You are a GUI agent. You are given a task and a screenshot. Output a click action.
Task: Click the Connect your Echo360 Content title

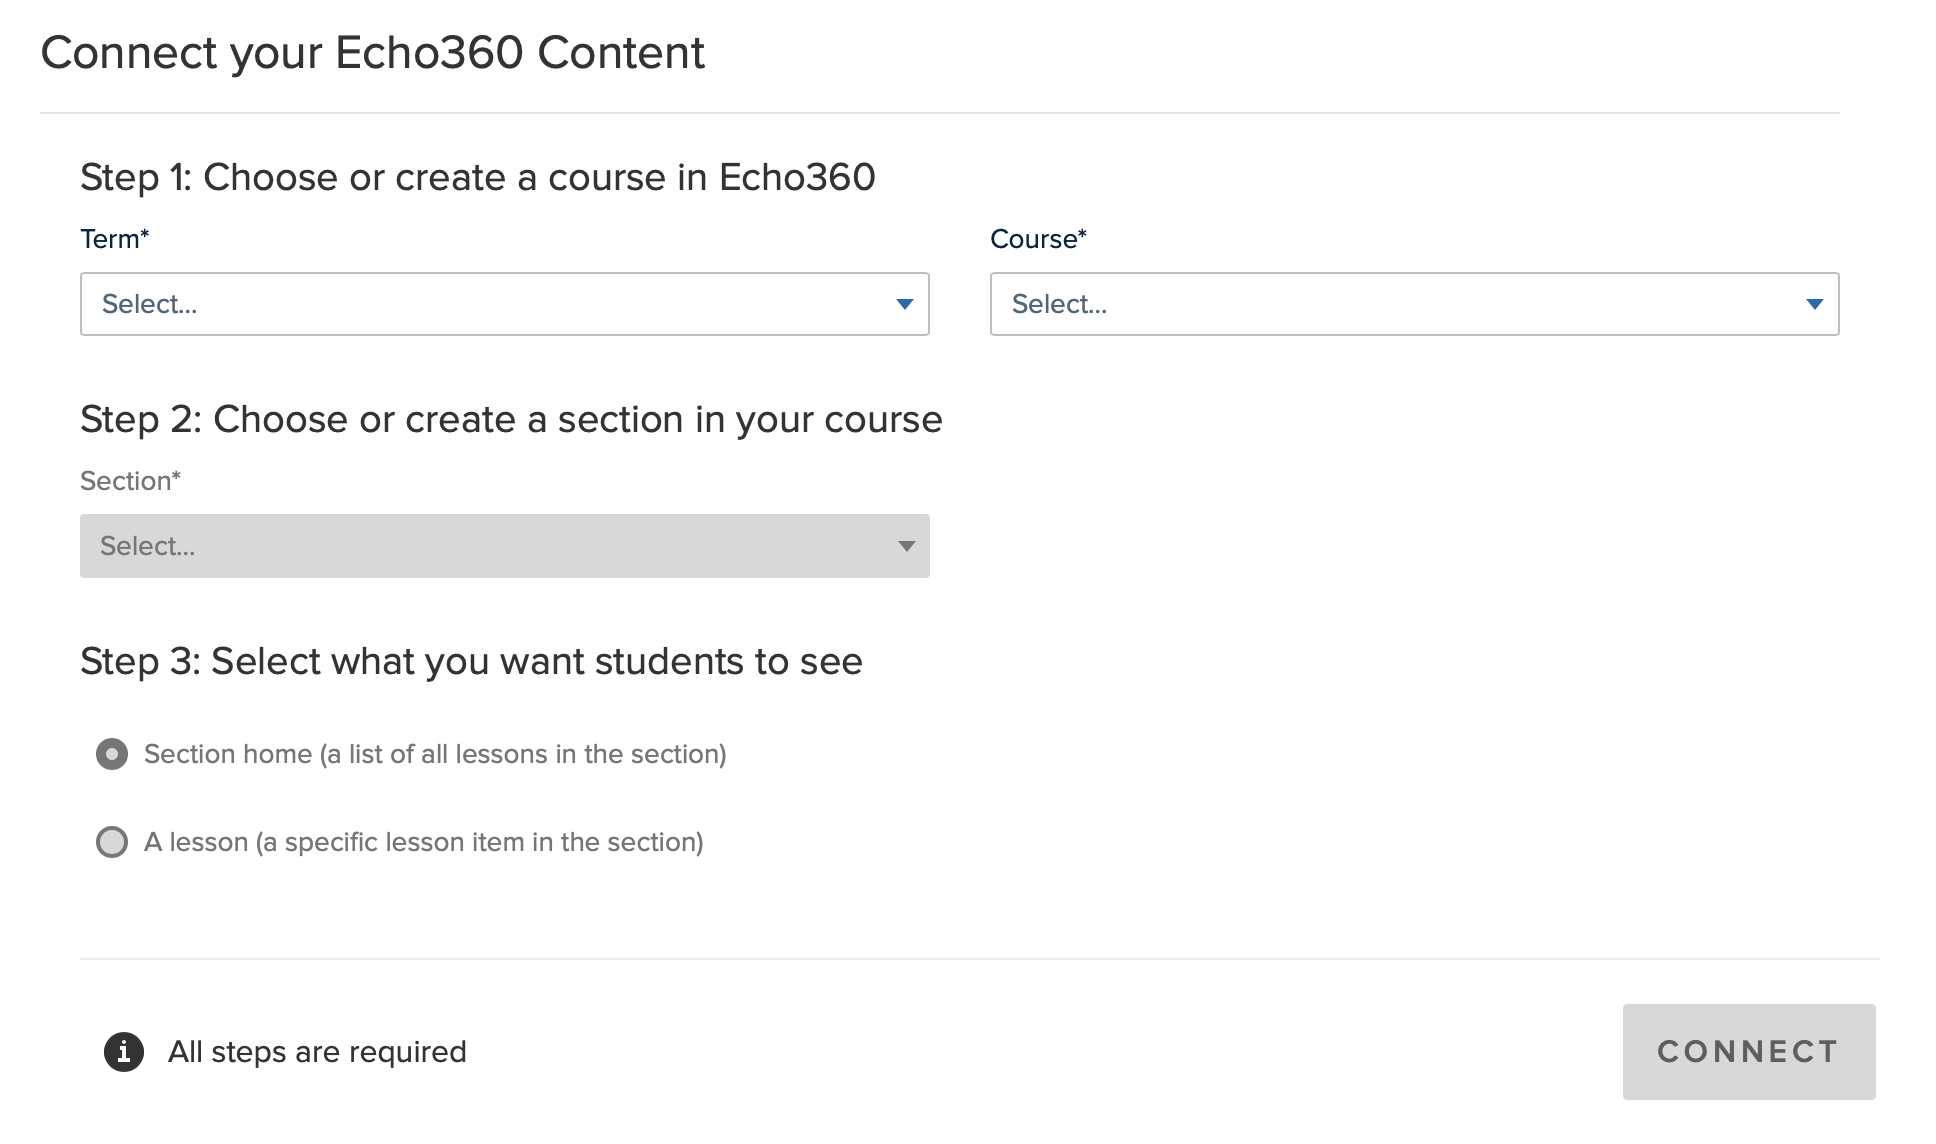click(x=372, y=53)
